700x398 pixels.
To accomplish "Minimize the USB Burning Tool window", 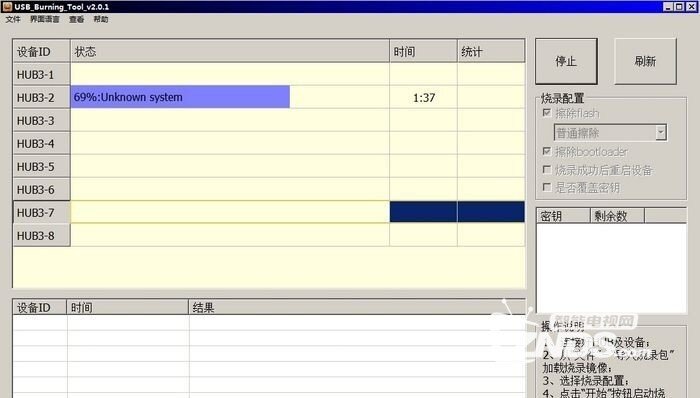I will coord(668,6).
